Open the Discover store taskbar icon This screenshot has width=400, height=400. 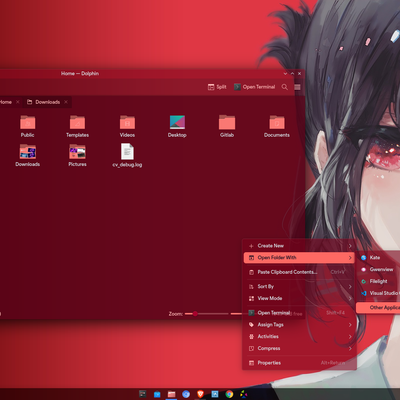157,394
